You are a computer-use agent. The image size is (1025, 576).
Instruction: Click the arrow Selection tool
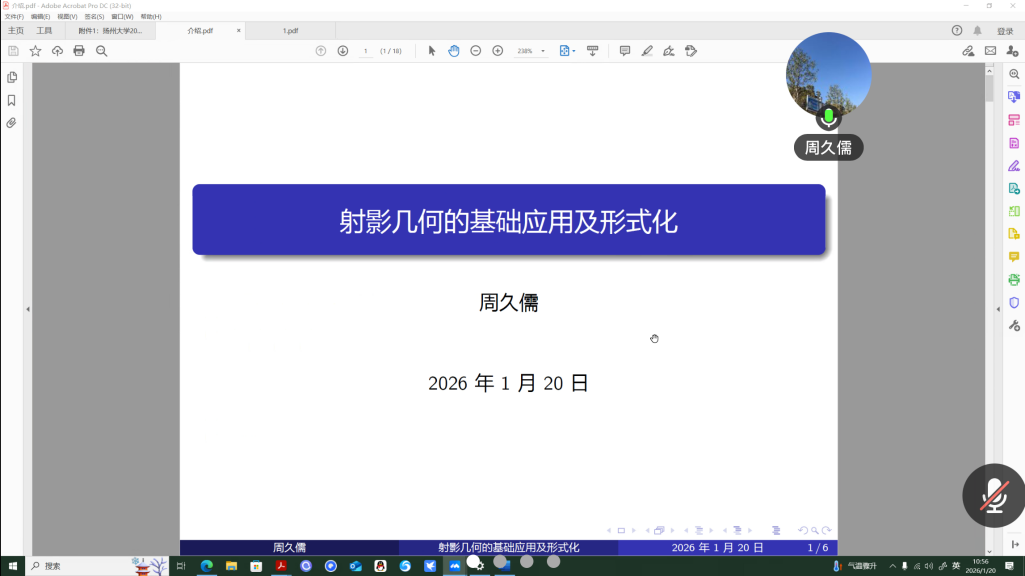(x=432, y=51)
